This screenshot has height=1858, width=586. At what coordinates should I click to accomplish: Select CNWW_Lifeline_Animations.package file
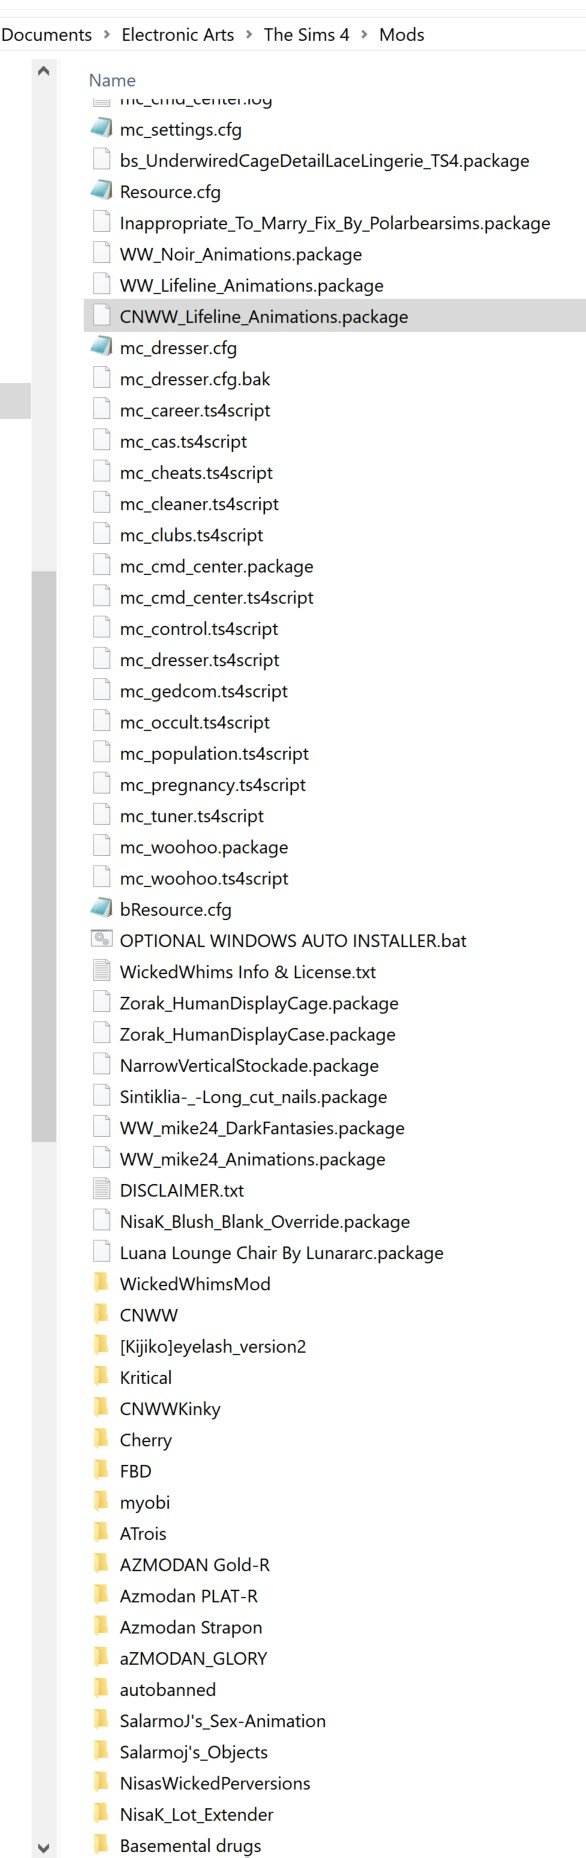click(335, 316)
